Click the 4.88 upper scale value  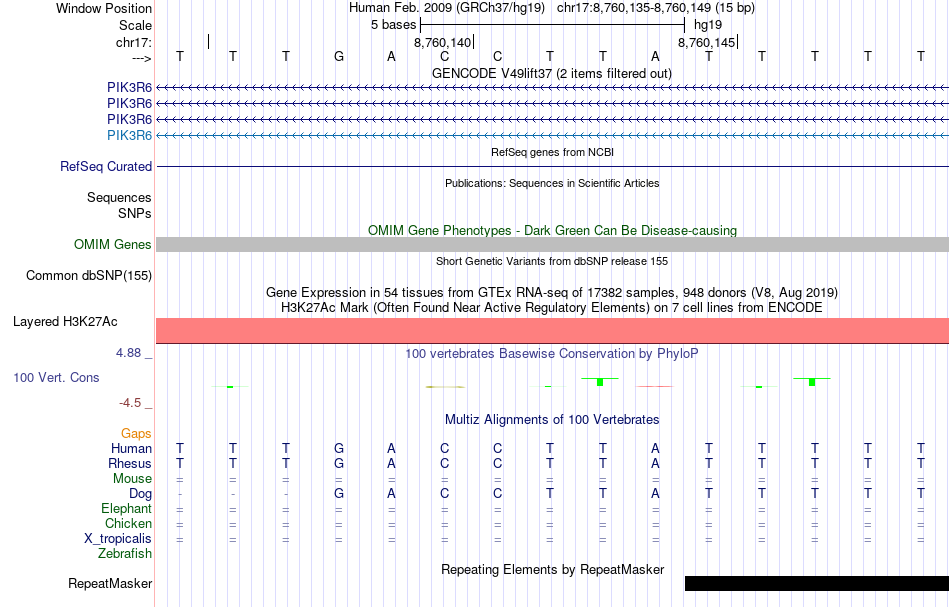128,353
